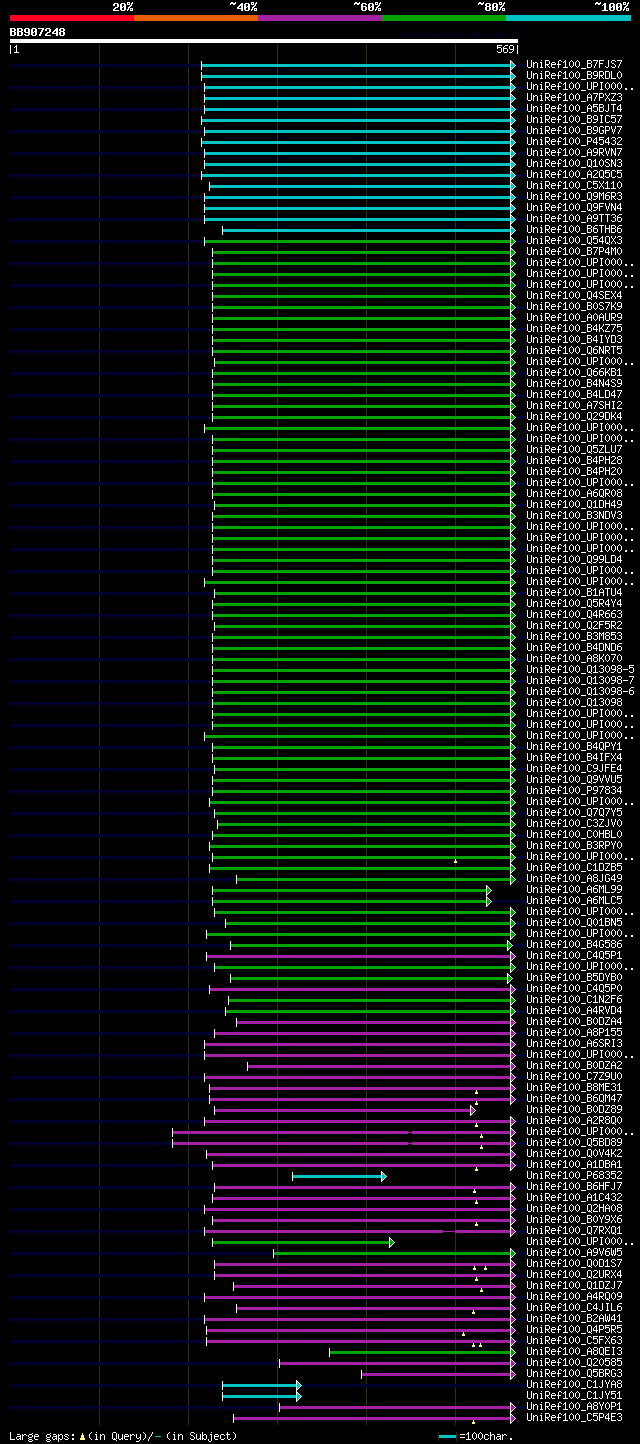Select hit label UniRef100_C4Q5P1
Screen dimensions: 640x1444
coord(574,955)
